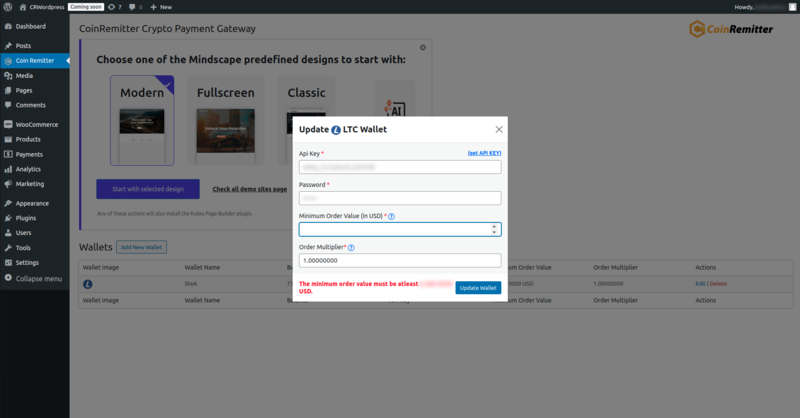The height and width of the screenshot is (418, 800).
Task: Select the Modern design thumbnail
Action: 142,120
